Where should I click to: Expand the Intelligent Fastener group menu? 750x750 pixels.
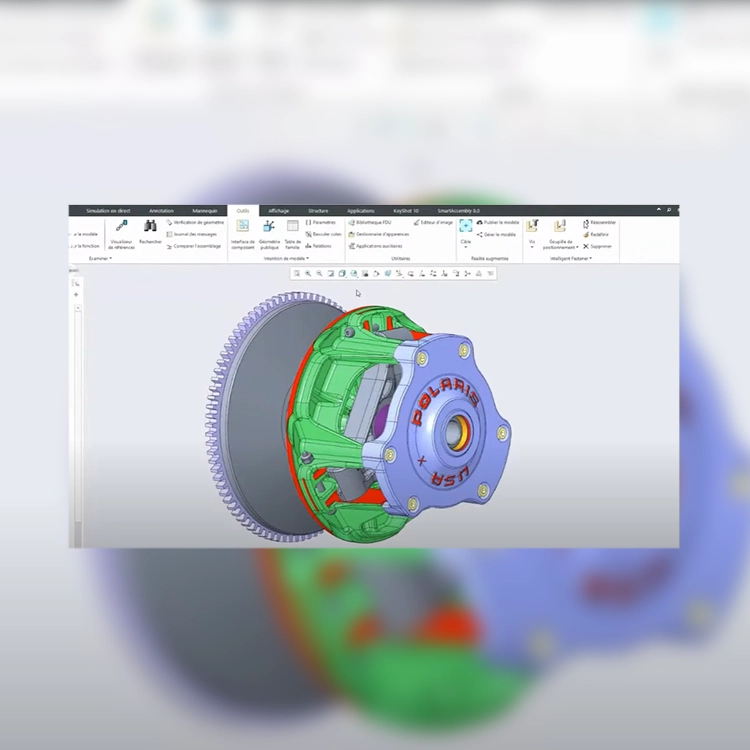tap(571, 258)
